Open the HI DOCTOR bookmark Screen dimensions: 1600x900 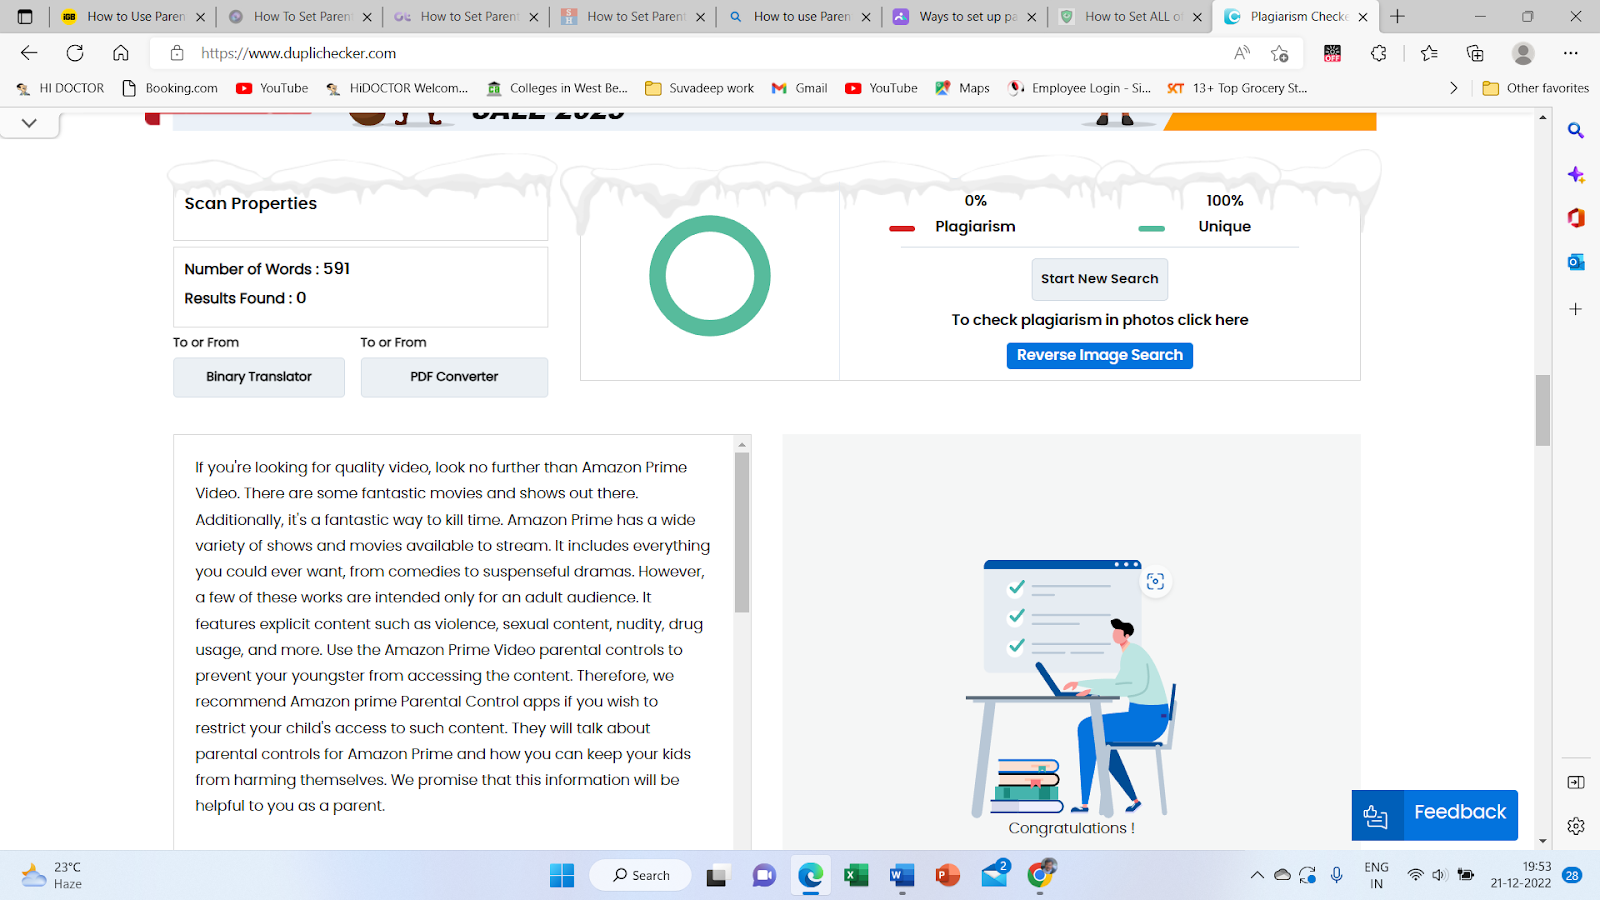60,88
